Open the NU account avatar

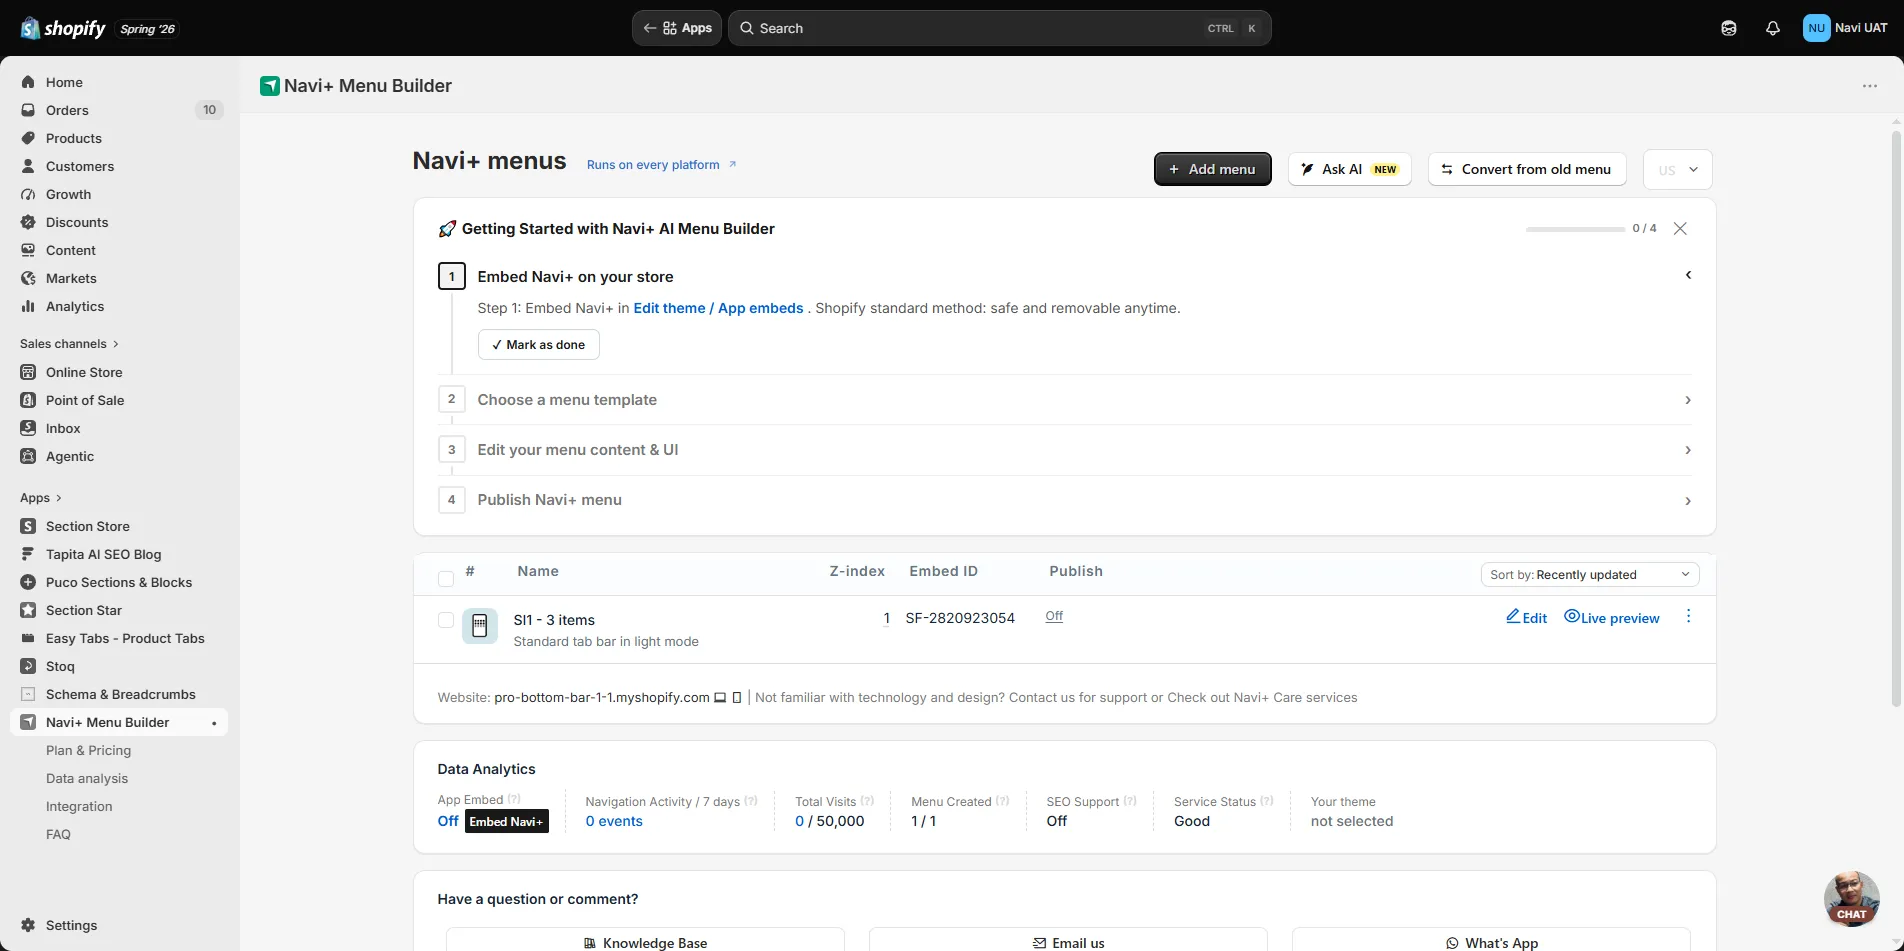click(1816, 28)
